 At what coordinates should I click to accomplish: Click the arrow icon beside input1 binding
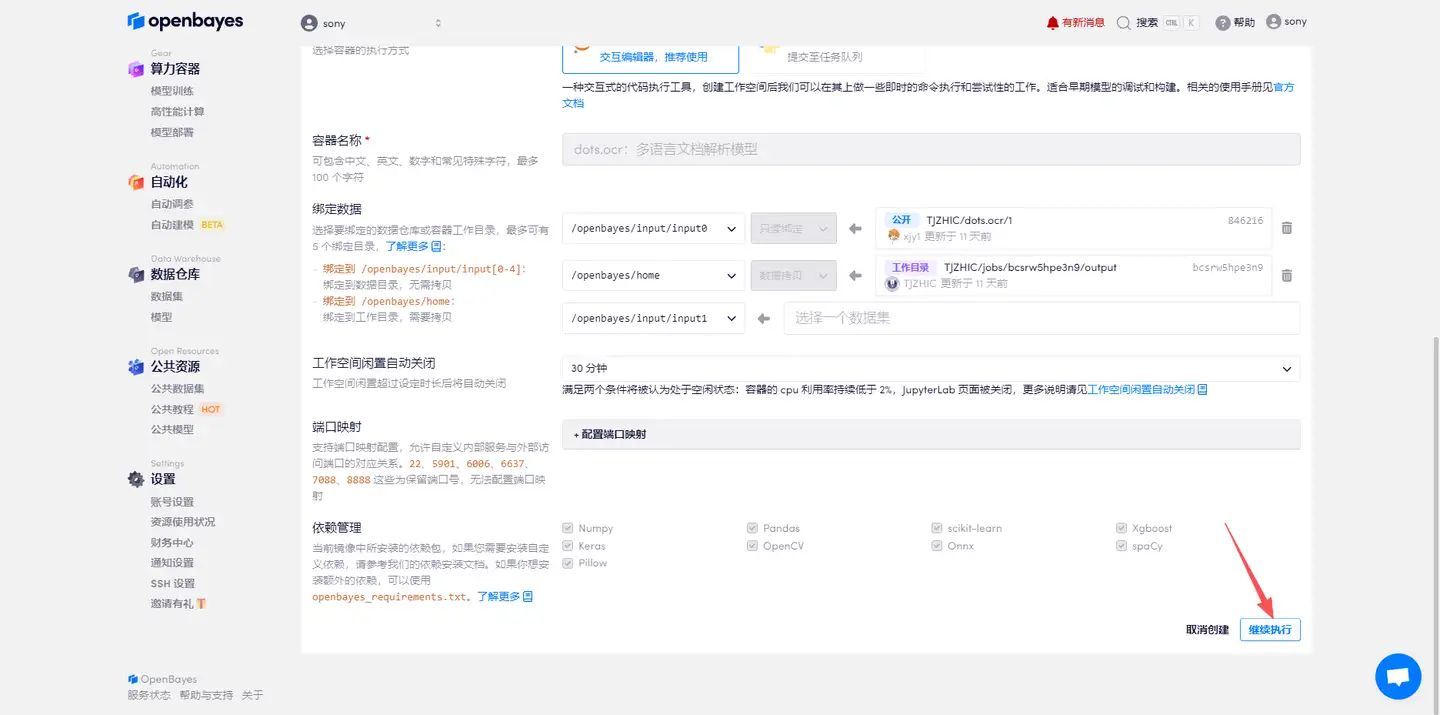764,318
